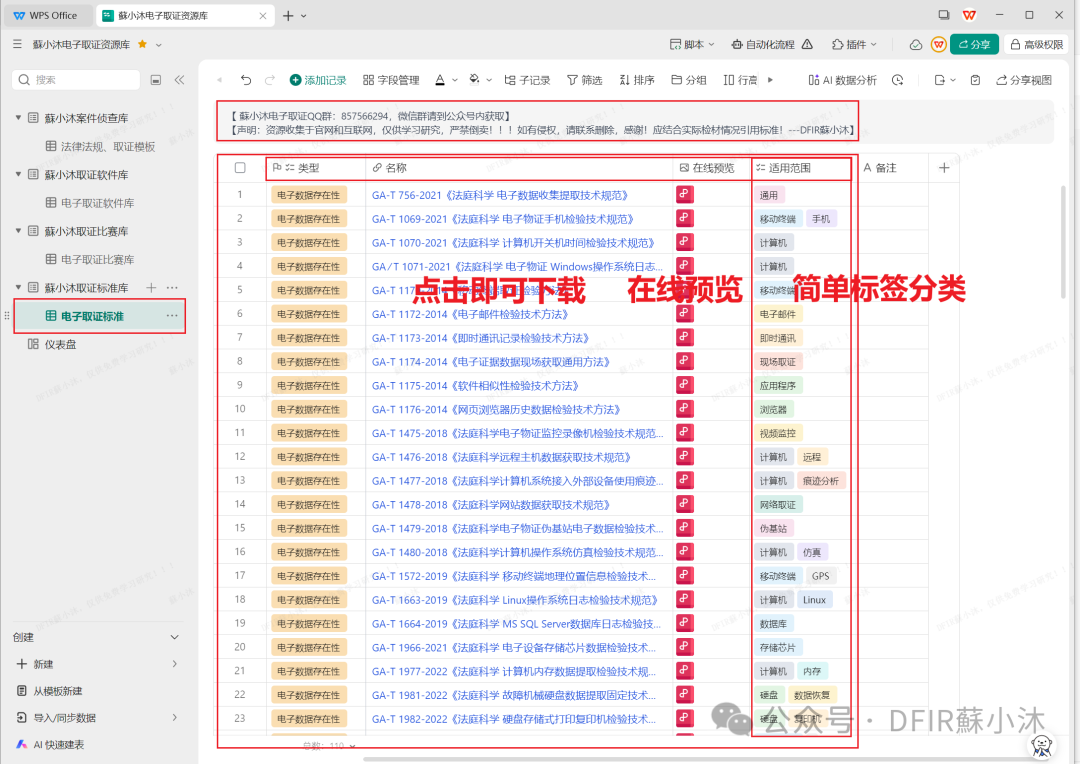This screenshot has height=764, width=1080.
Task: Switch to WPS Office home tab
Action: [48, 15]
